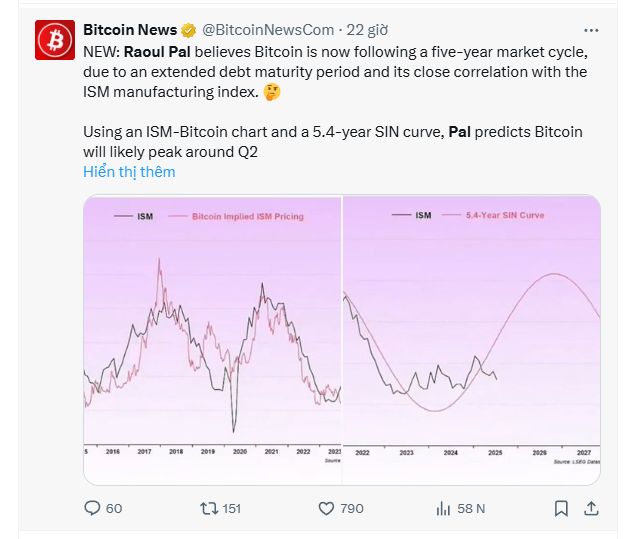
Task: Click the like count 790
Action: pyautogui.click(x=352, y=508)
